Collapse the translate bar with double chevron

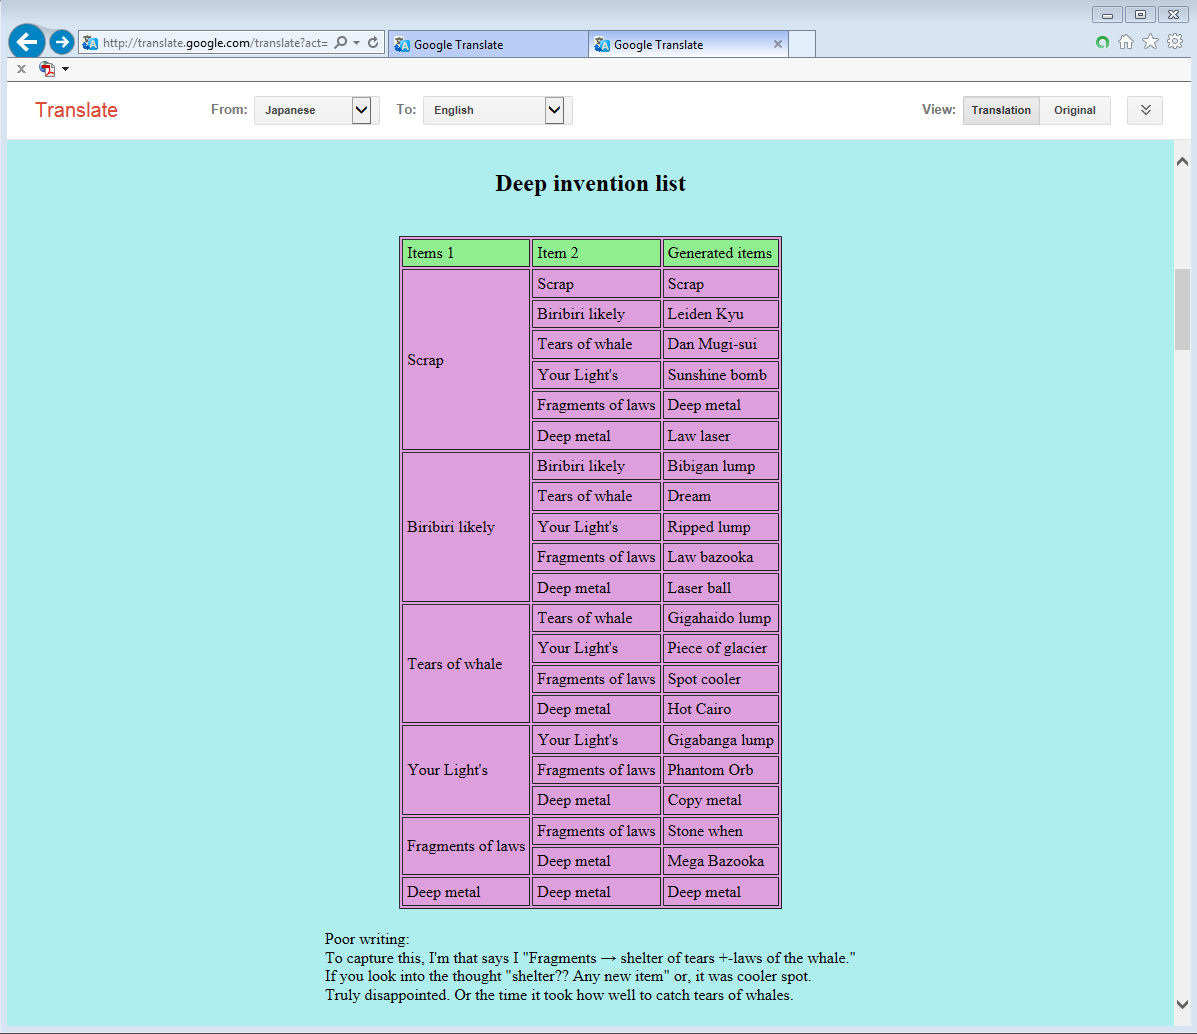(x=1145, y=110)
